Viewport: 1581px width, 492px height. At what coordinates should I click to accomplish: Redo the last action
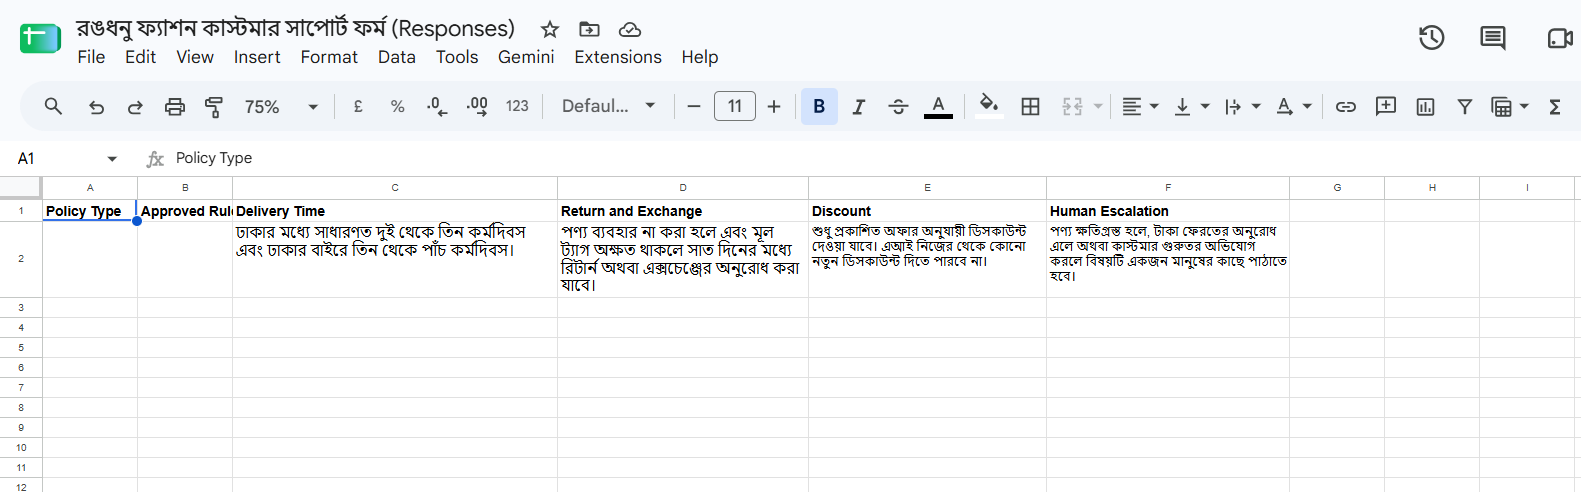pos(135,106)
